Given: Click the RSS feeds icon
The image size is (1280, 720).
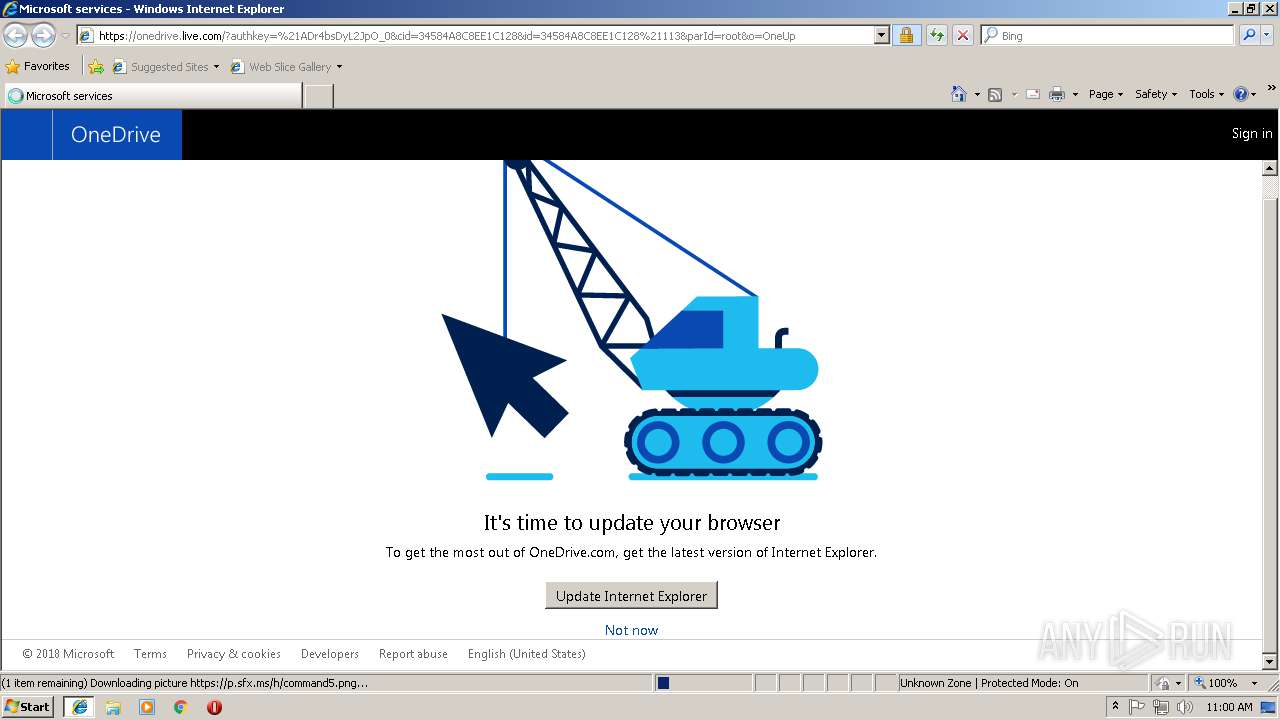Looking at the screenshot, I should click(995, 94).
